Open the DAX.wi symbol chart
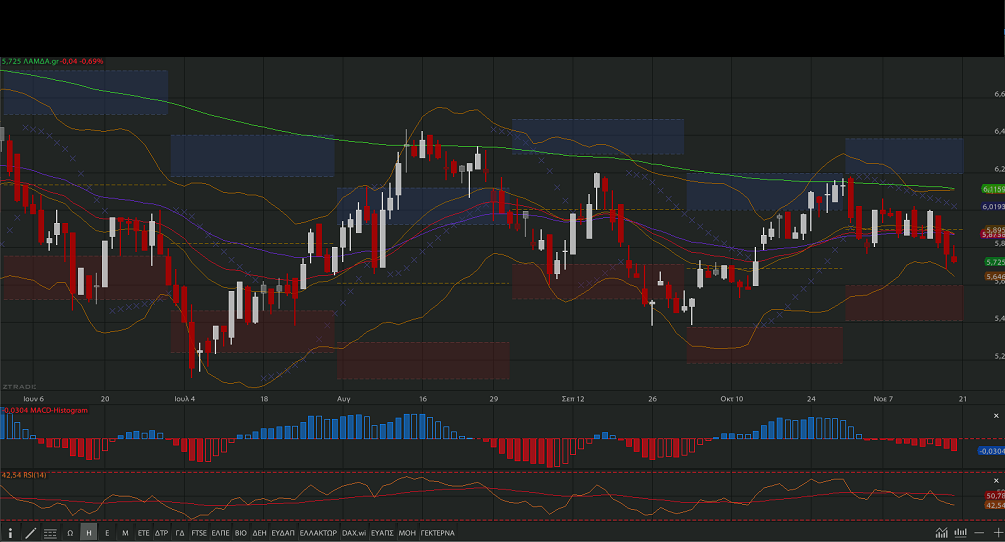The image size is (1005, 542). pos(354,533)
